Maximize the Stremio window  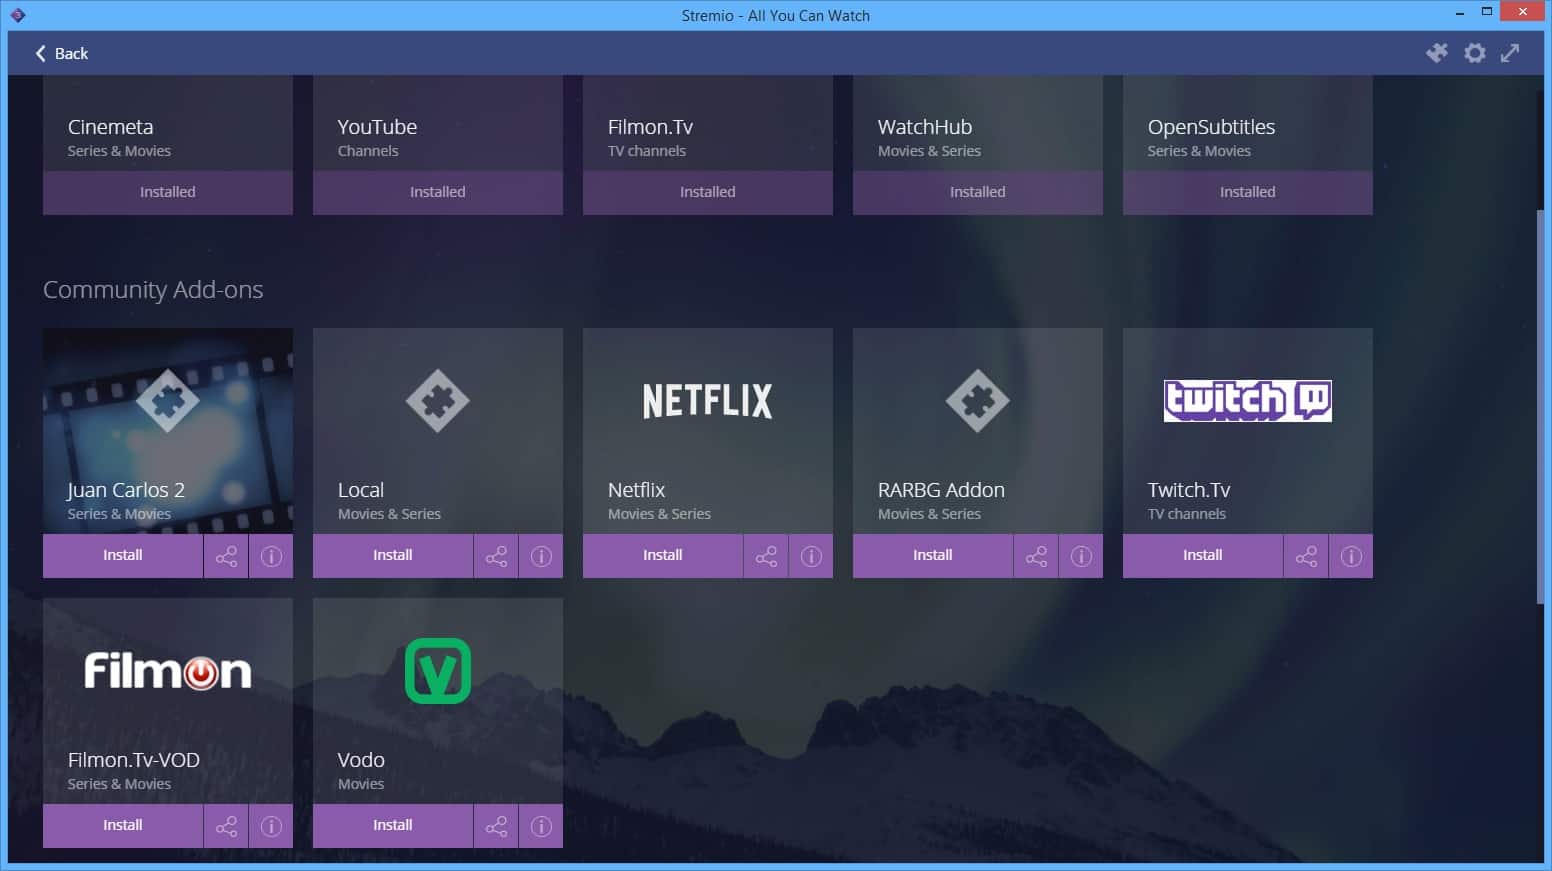pyautogui.click(x=1487, y=12)
